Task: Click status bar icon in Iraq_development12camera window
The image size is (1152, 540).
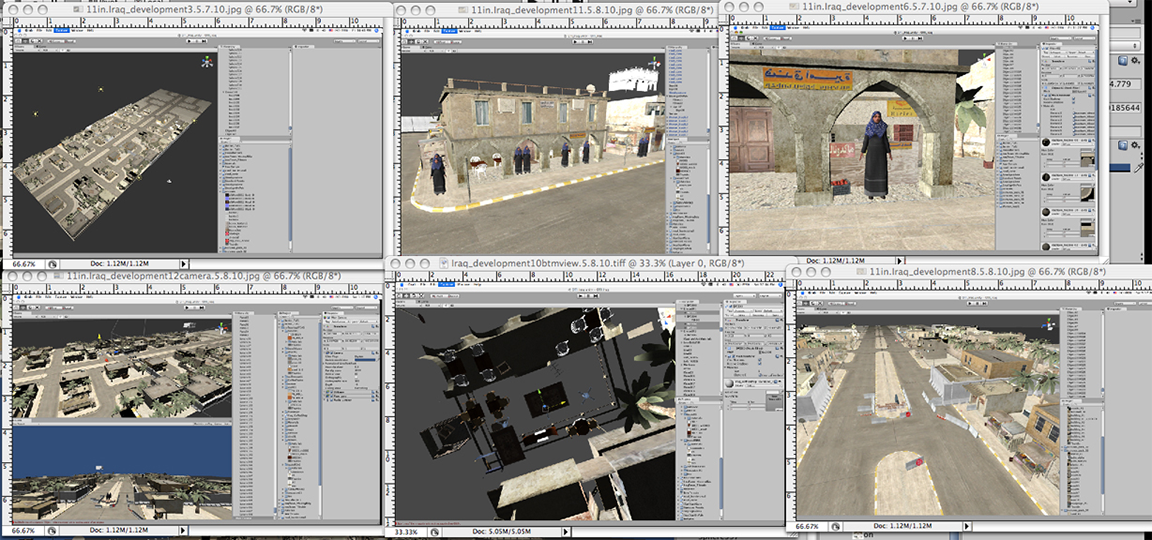Action: 52,530
